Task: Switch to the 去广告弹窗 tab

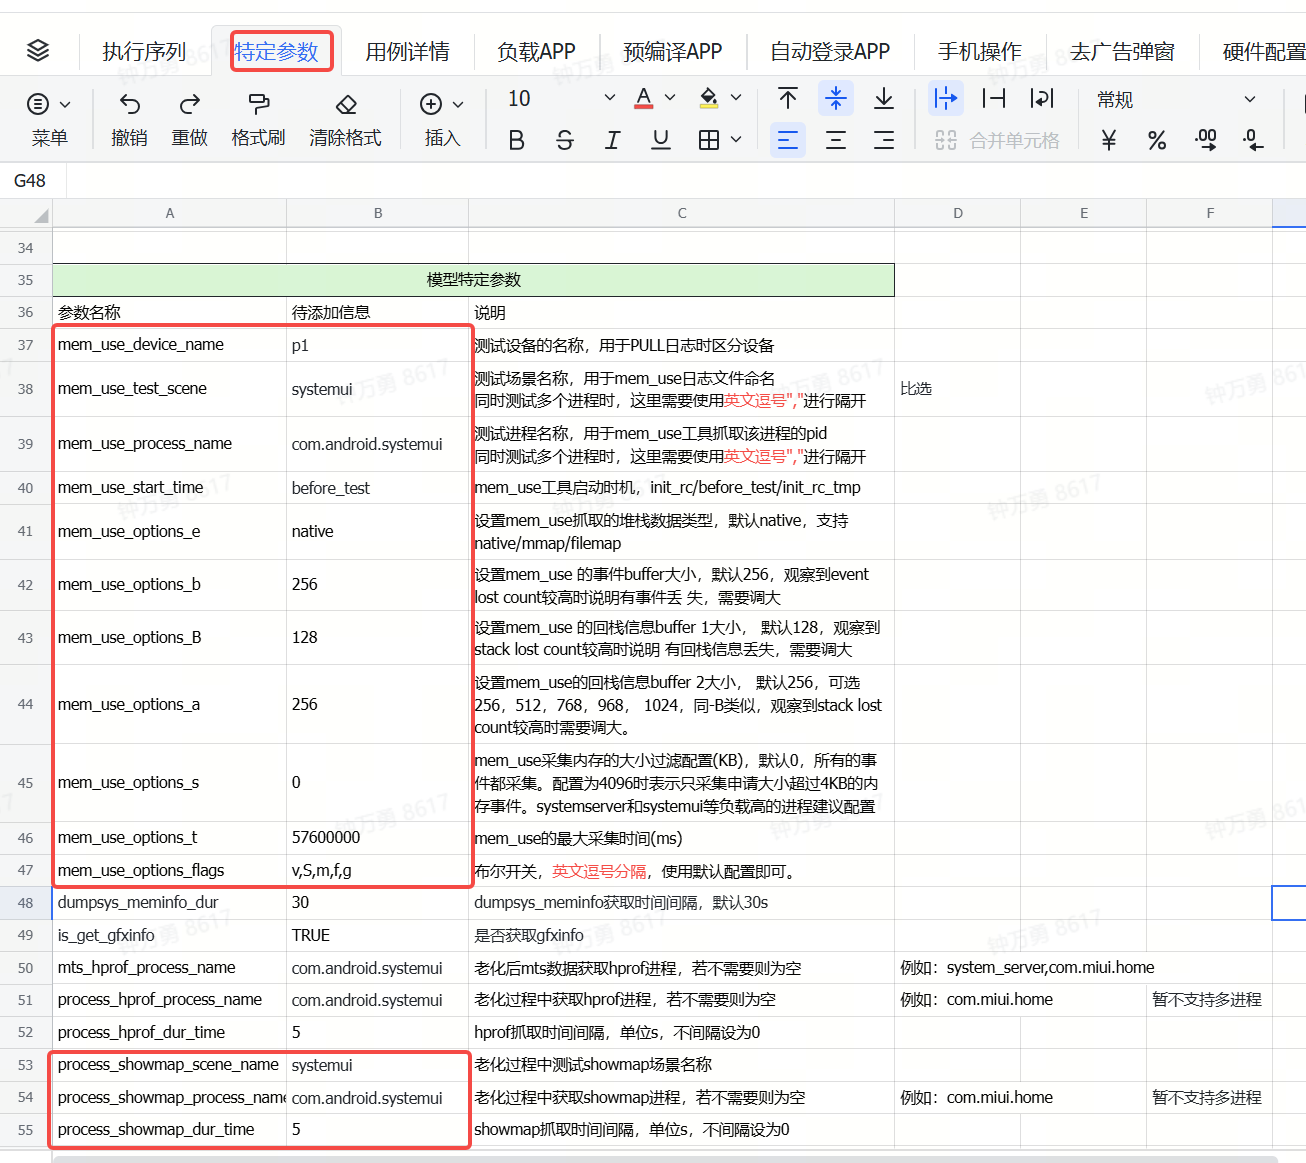Action: [1122, 51]
